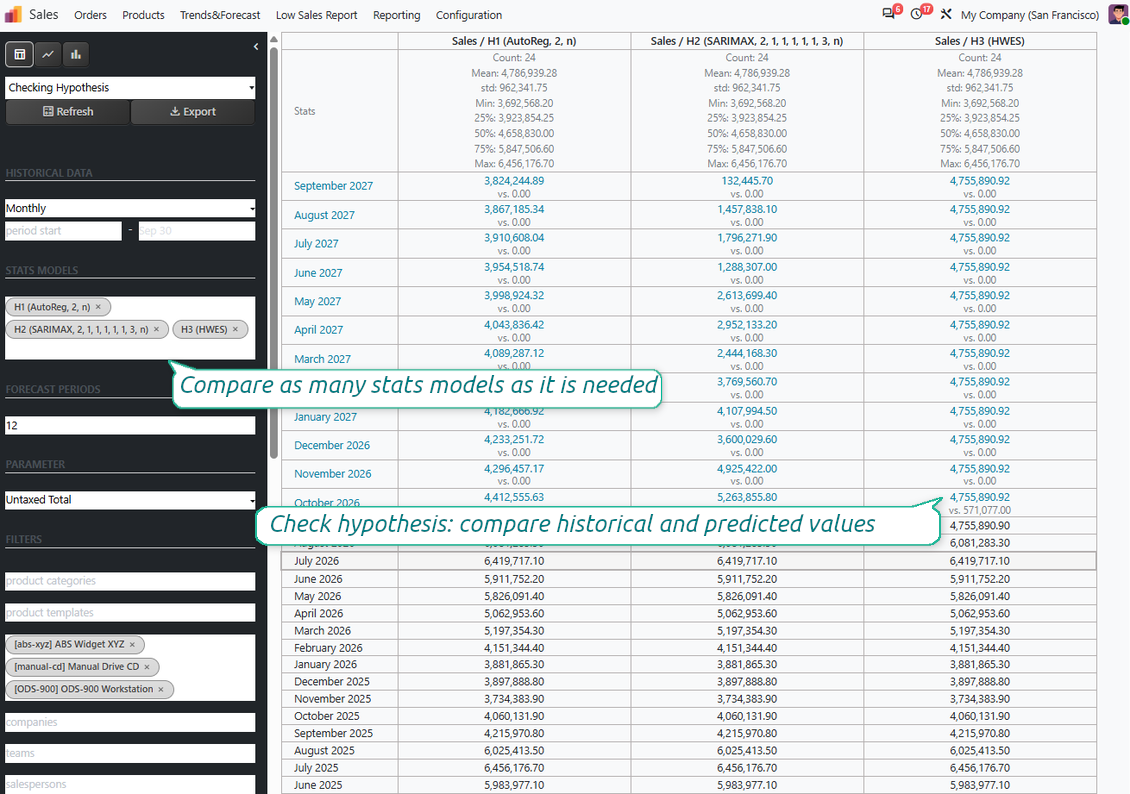Open the Sales app home icon
Image resolution: width=1130 pixels, height=794 pixels.
(x=13, y=14)
